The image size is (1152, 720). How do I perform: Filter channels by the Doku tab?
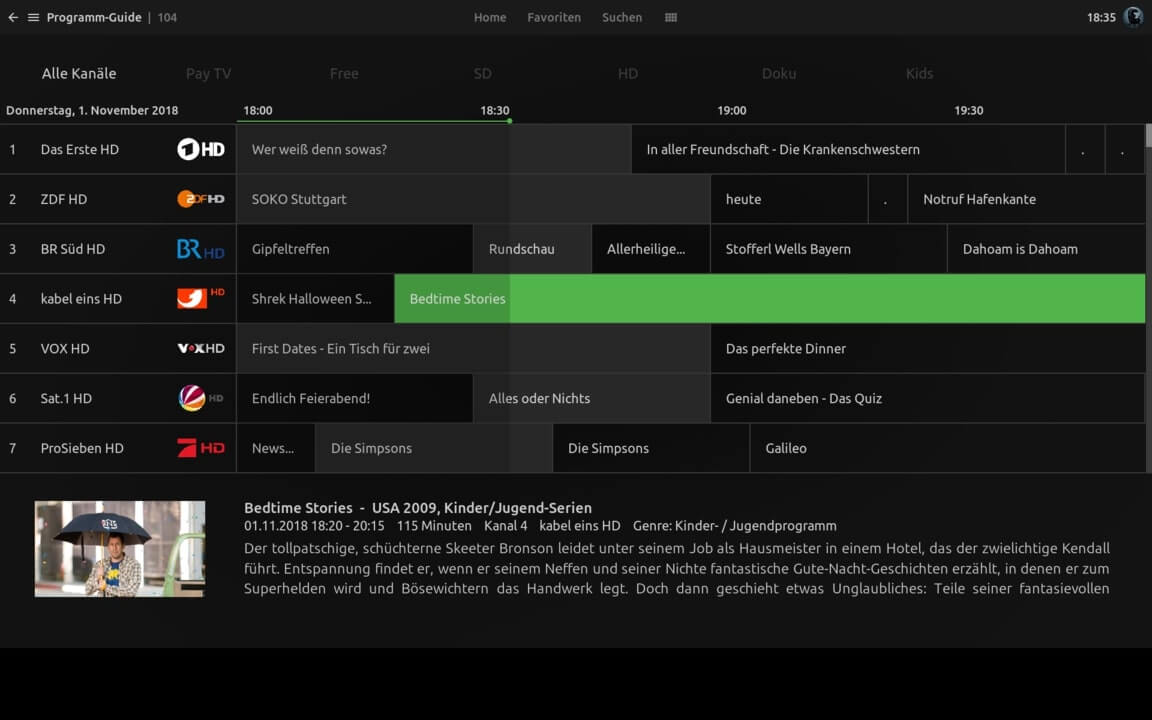[779, 73]
